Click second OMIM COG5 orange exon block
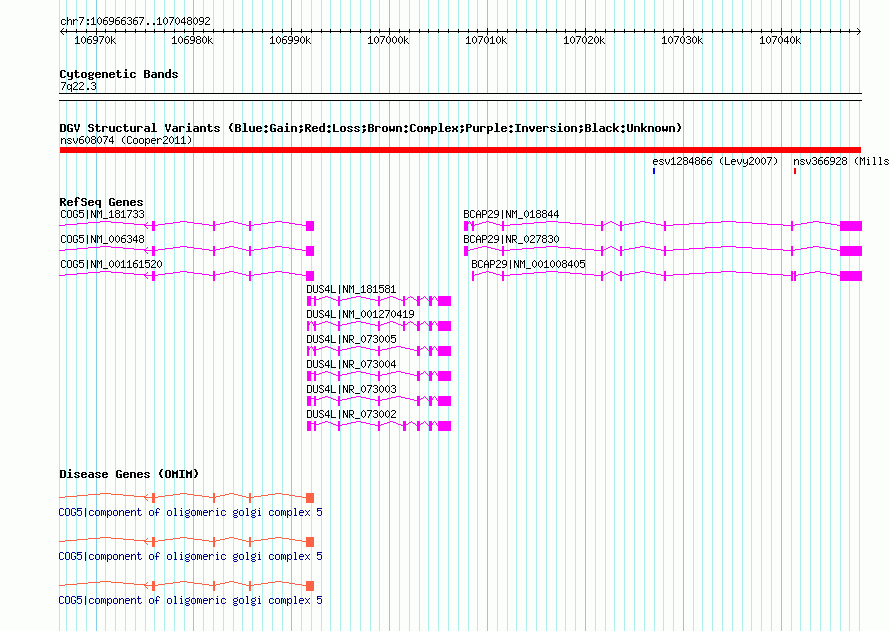The width and height of the screenshot is (890, 631). coord(310,542)
